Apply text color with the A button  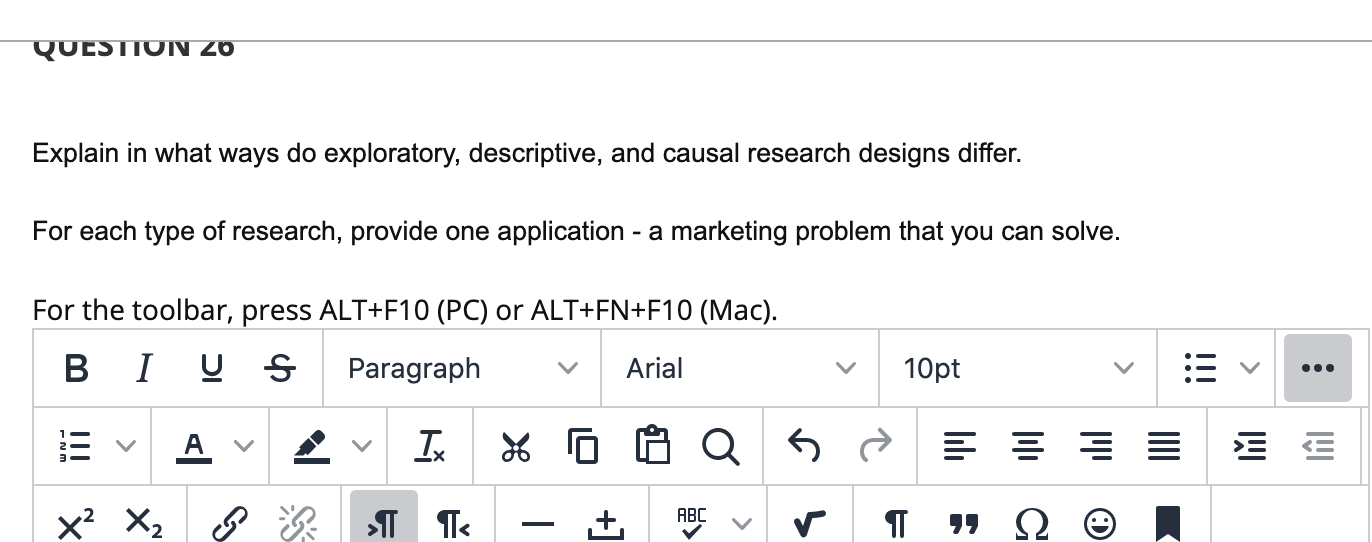(x=196, y=447)
